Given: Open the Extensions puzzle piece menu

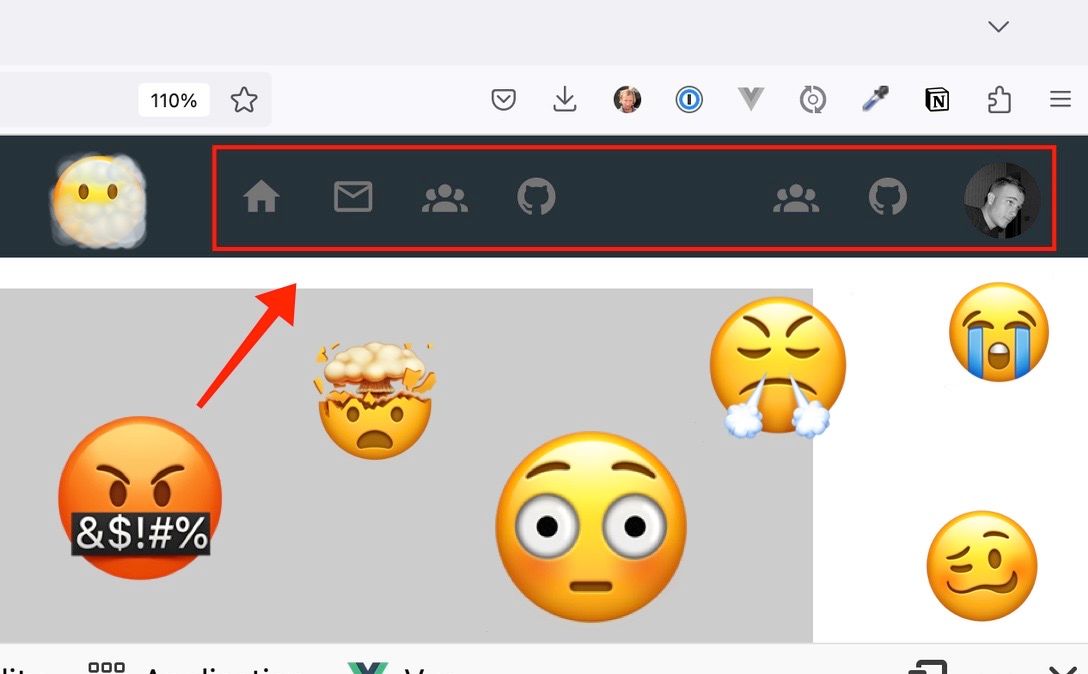Looking at the screenshot, I should [998, 100].
